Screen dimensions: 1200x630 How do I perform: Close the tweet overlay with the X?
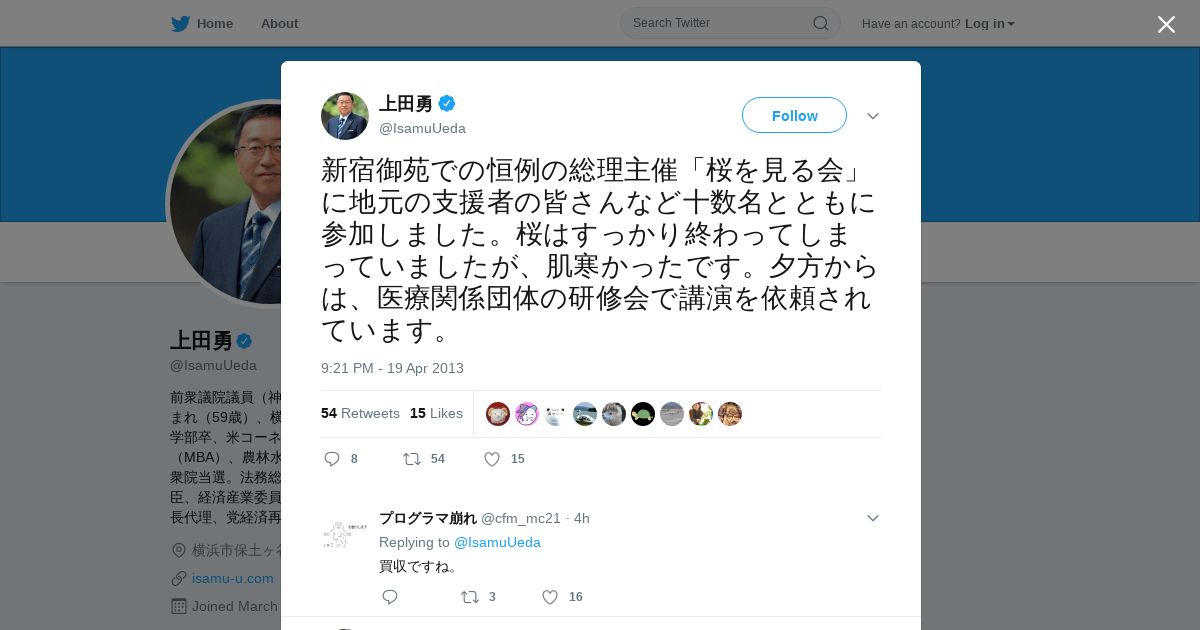point(1166,24)
